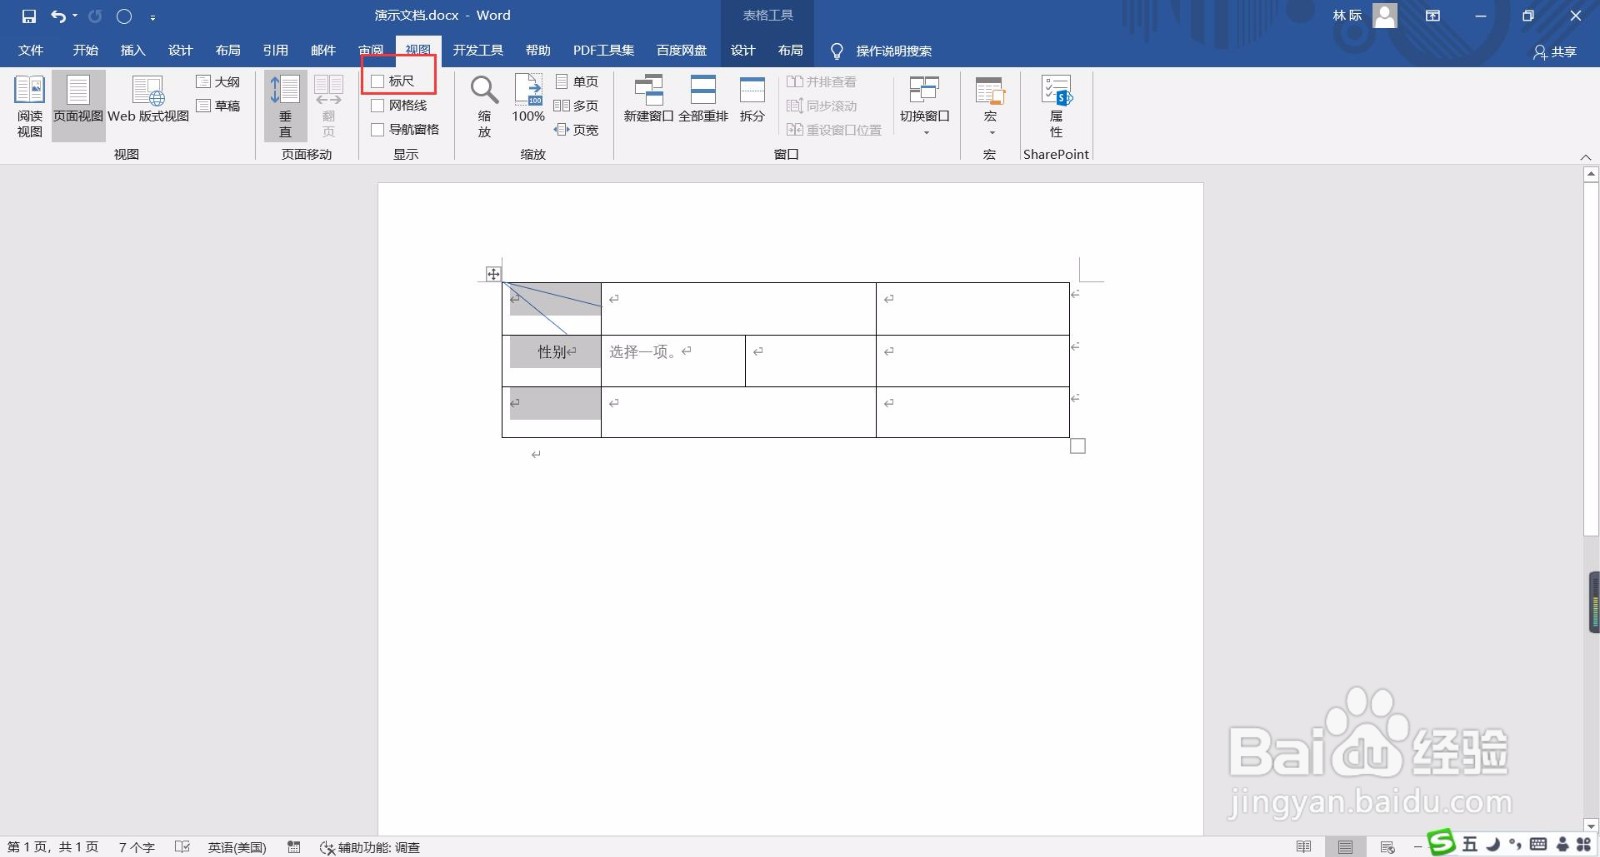Open Outline view (大纲)

[218, 82]
